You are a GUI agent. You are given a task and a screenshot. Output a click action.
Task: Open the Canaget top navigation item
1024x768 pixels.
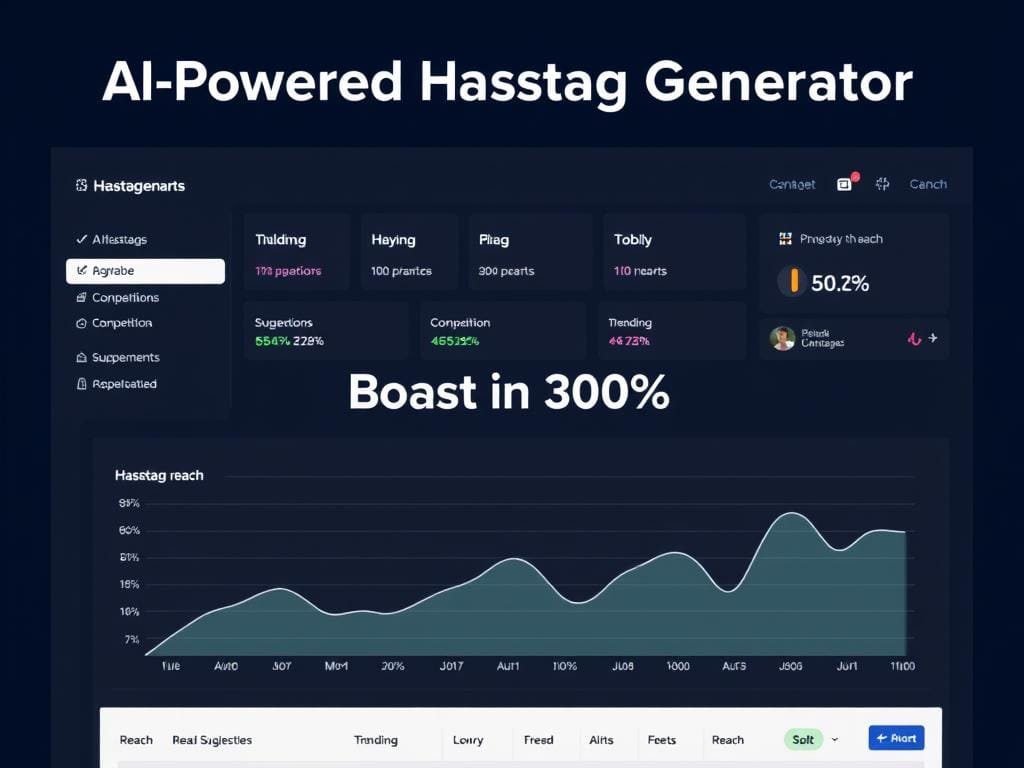[x=792, y=184]
